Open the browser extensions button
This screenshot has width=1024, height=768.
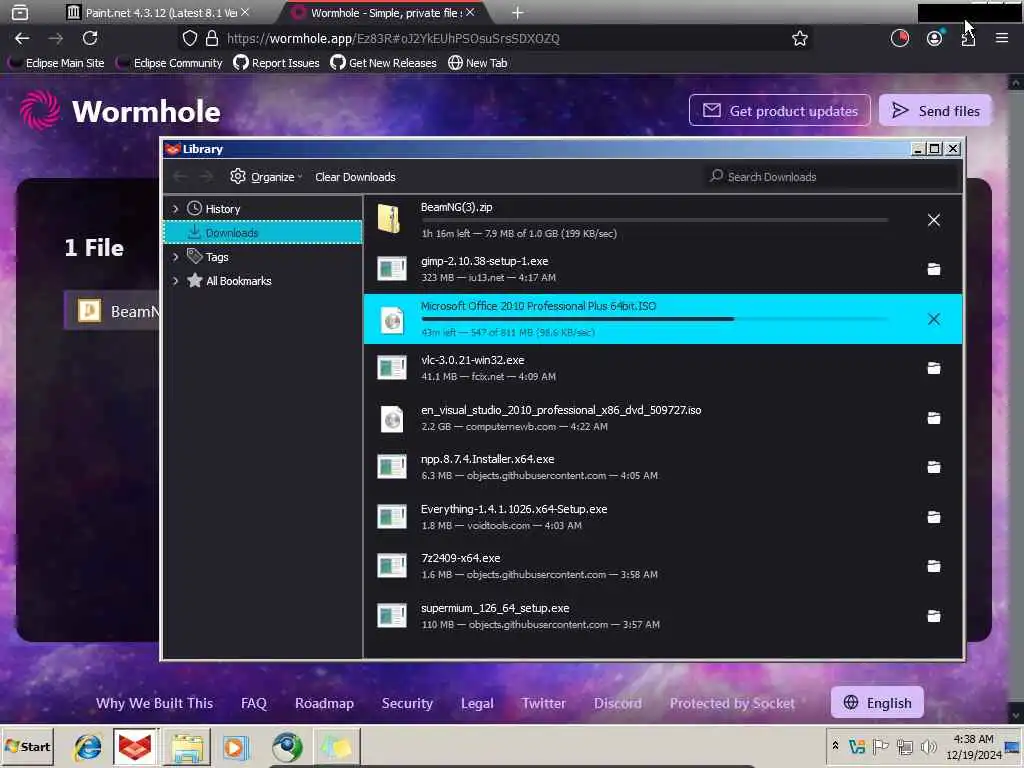coord(968,39)
